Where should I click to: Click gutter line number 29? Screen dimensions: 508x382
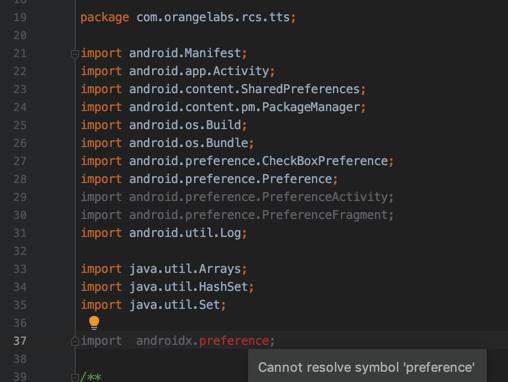pos(20,197)
